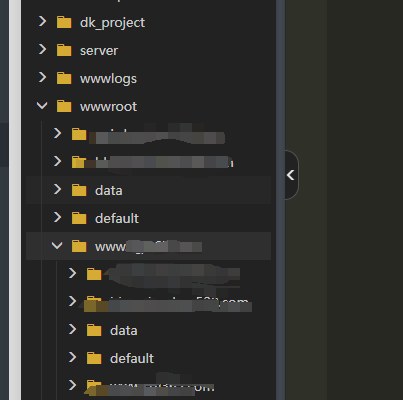Collapse the expanded www folder chevron
Screen dimensions: 403x400
57,246
